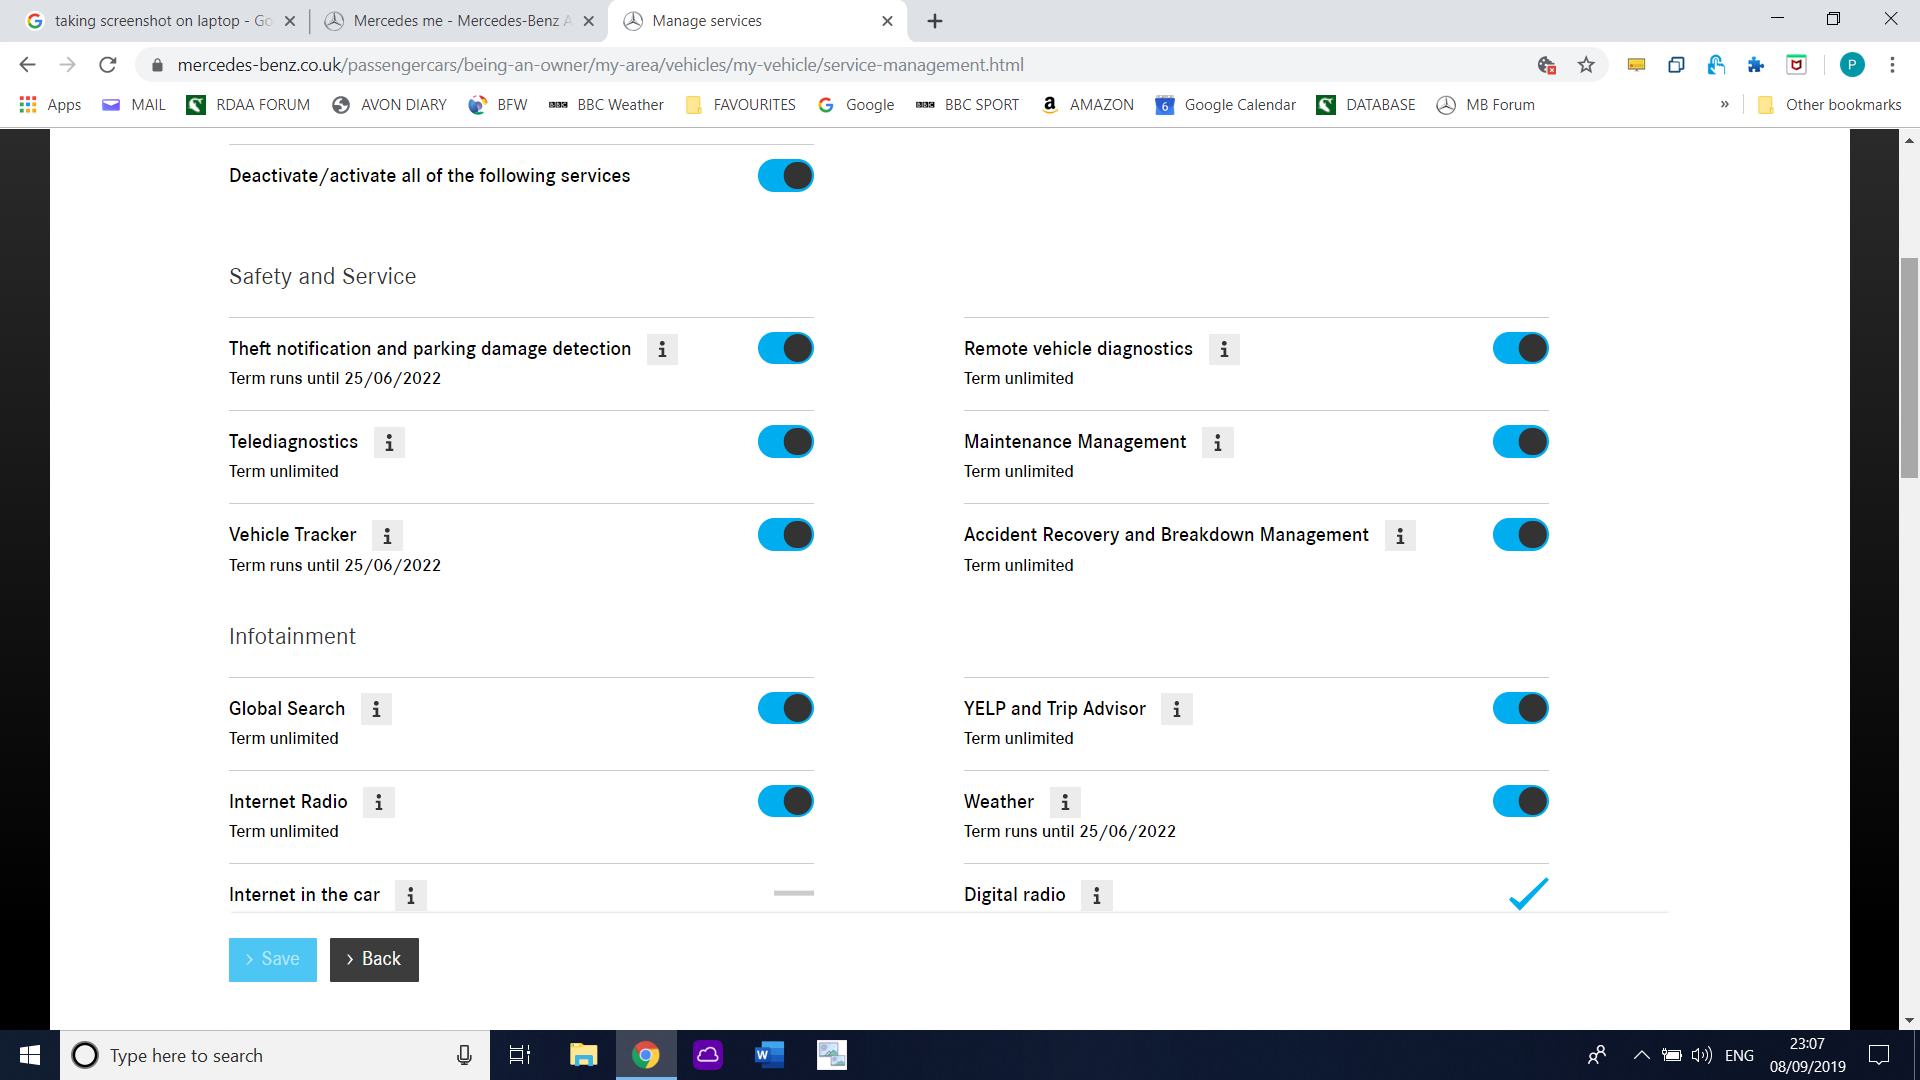This screenshot has width=1920, height=1080.
Task: Disable the Vehicle Tracker toggle
Action: point(786,535)
